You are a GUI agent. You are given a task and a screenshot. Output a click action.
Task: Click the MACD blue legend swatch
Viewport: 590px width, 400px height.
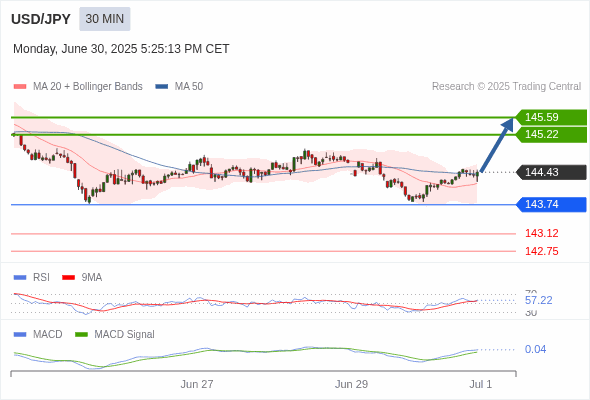click(20, 334)
